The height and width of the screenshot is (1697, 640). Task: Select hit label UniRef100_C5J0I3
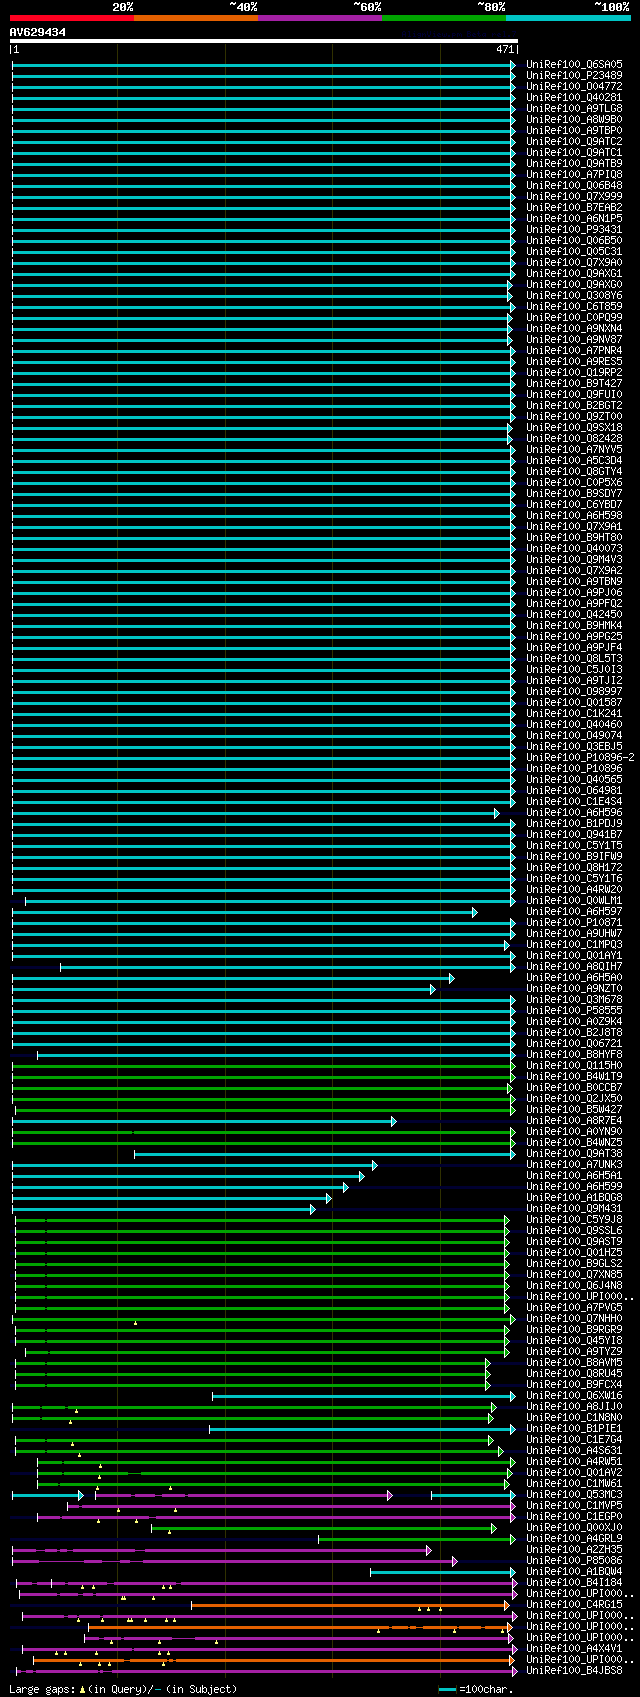[x=574, y=669]
